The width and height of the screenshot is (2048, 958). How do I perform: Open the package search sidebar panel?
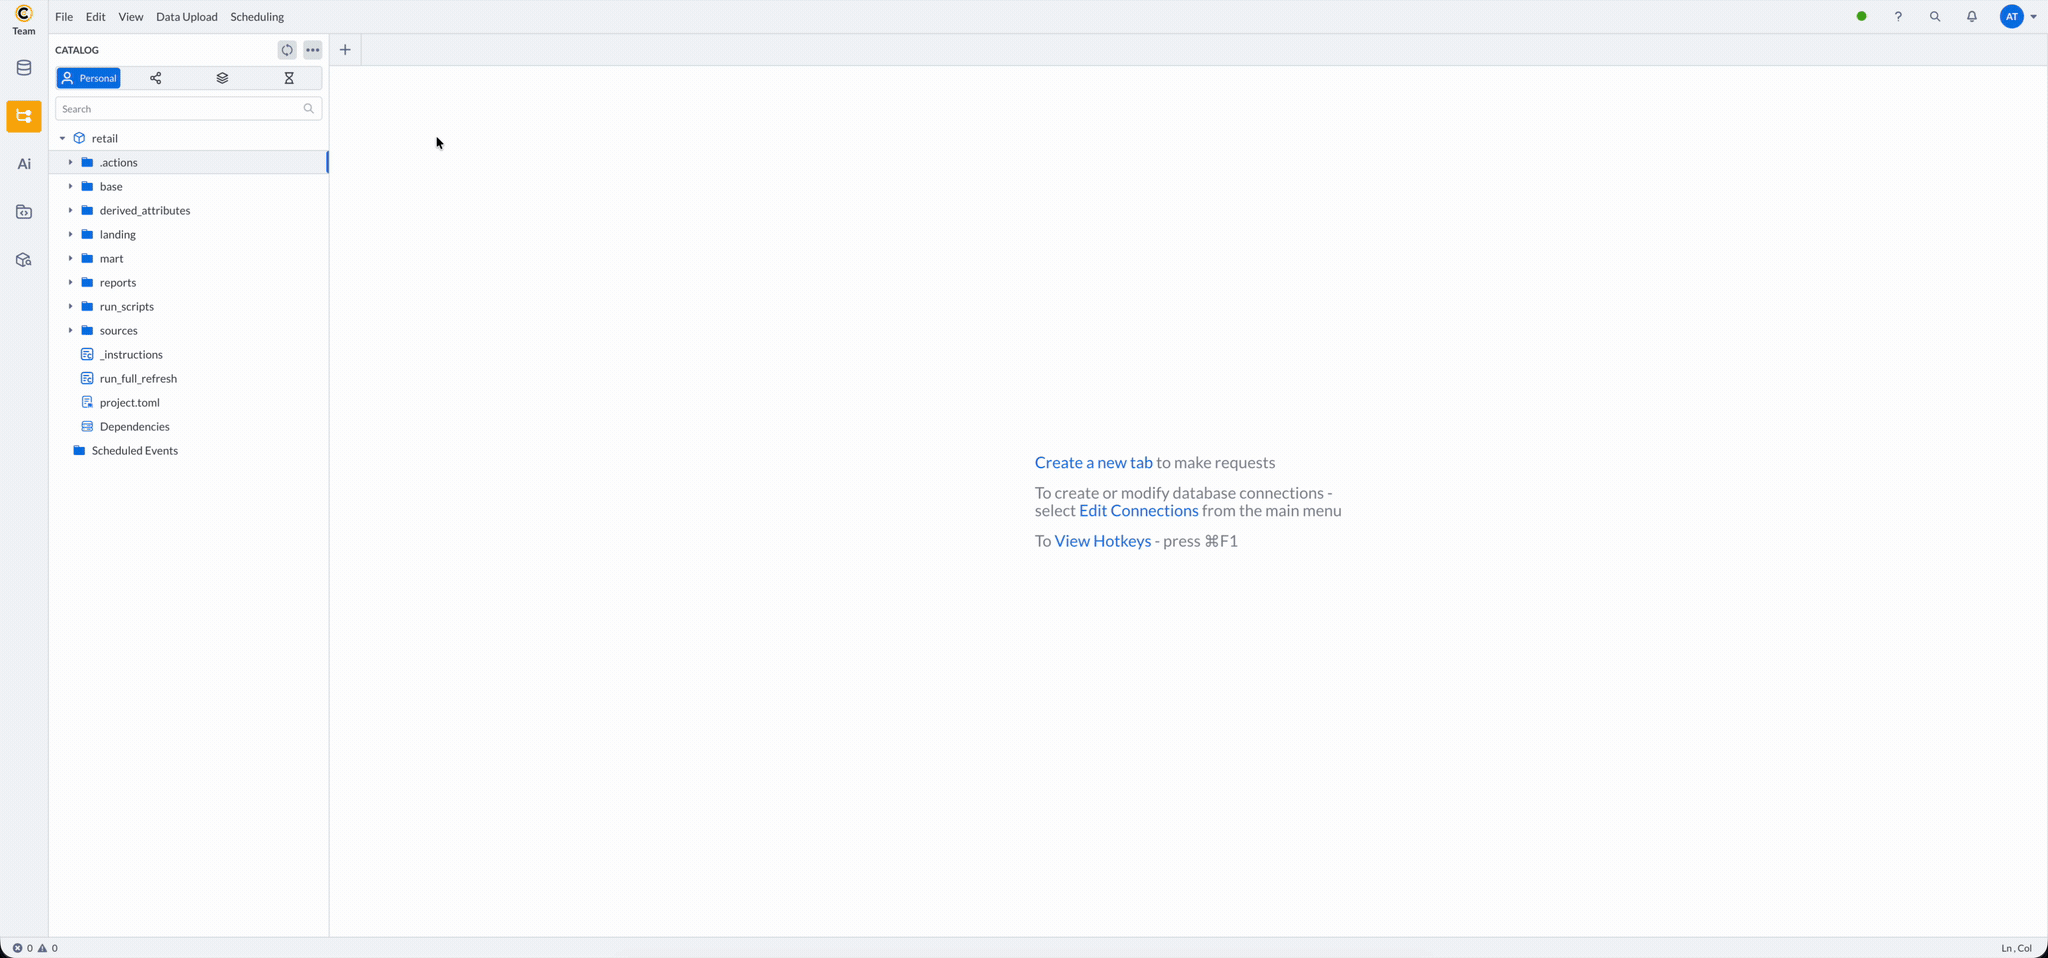(23, 259)
